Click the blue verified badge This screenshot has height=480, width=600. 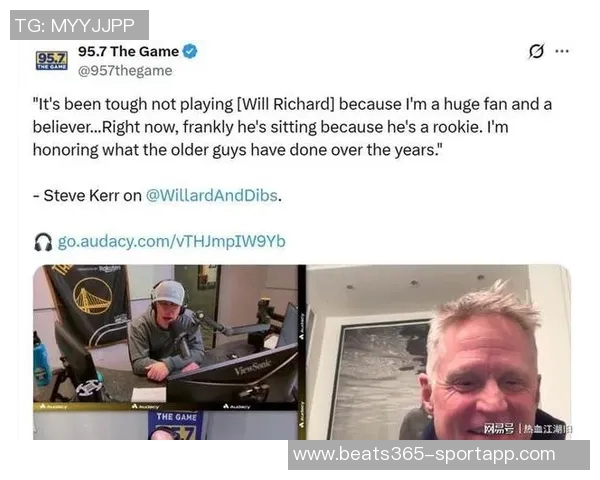[190, 51]
